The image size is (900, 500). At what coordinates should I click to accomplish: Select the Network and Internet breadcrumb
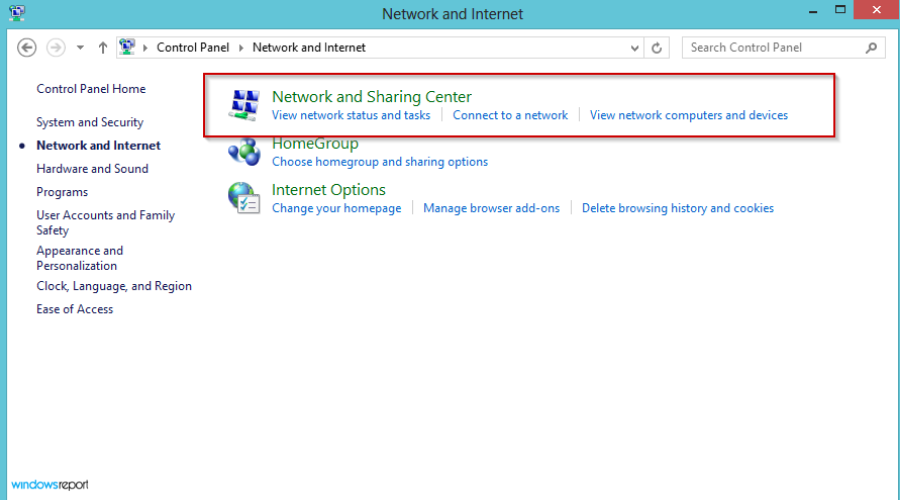point(309,48)
